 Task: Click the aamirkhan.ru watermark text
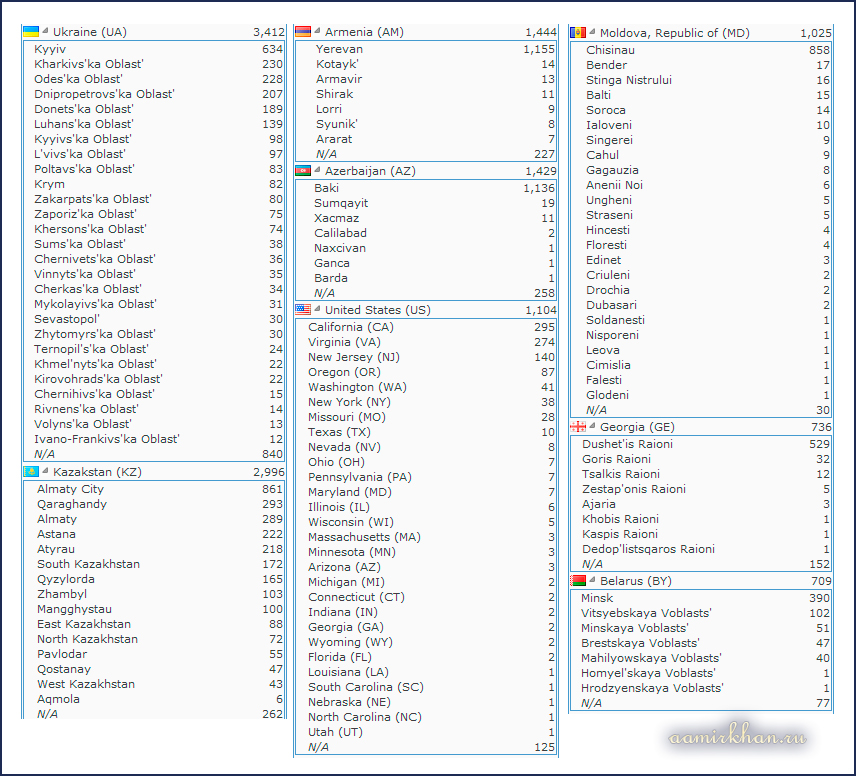tap(738, 737)
